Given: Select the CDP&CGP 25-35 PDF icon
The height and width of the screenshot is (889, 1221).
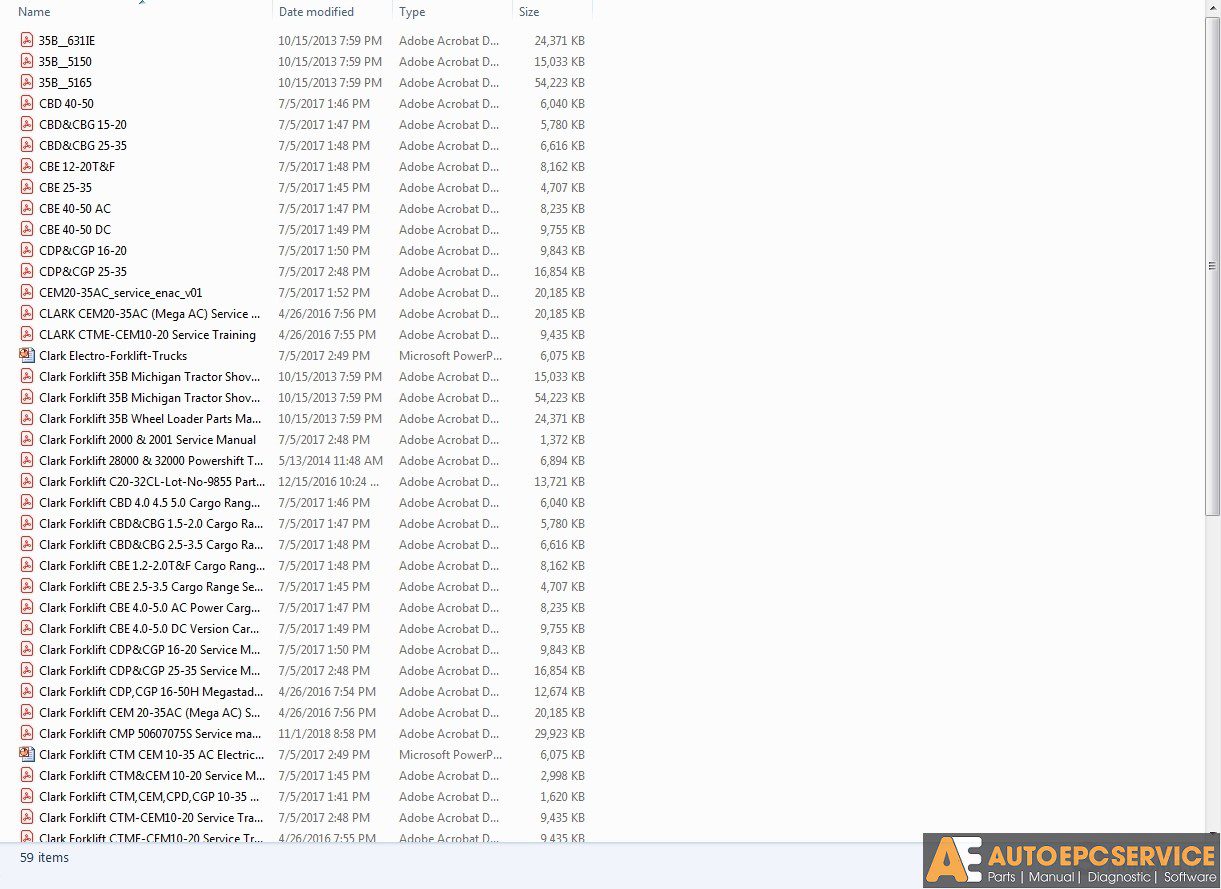Looking at the screenshot, I should pos(27,272).
